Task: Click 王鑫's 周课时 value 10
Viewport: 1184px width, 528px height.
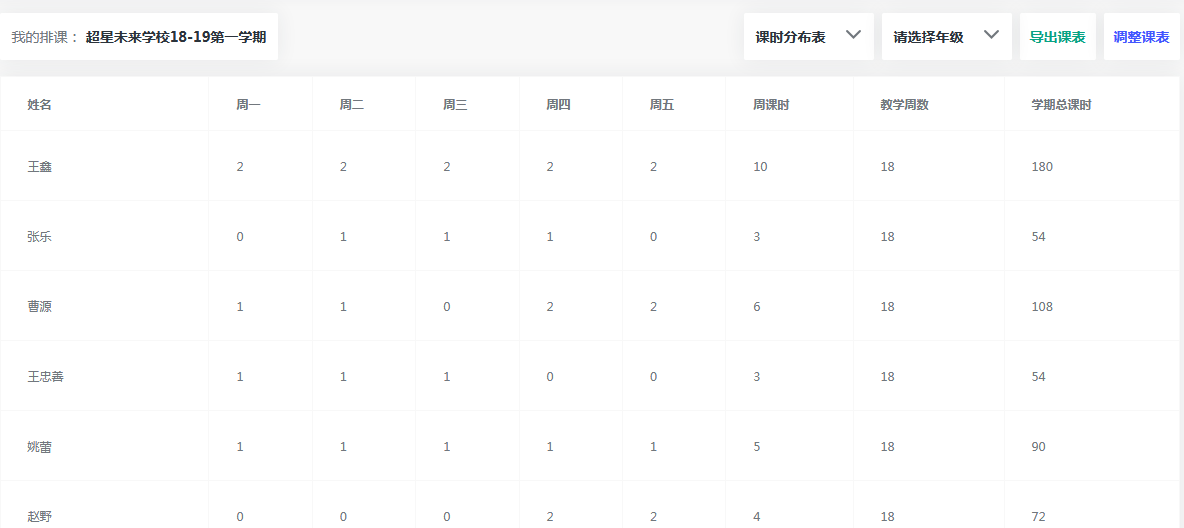Action: 760,167
